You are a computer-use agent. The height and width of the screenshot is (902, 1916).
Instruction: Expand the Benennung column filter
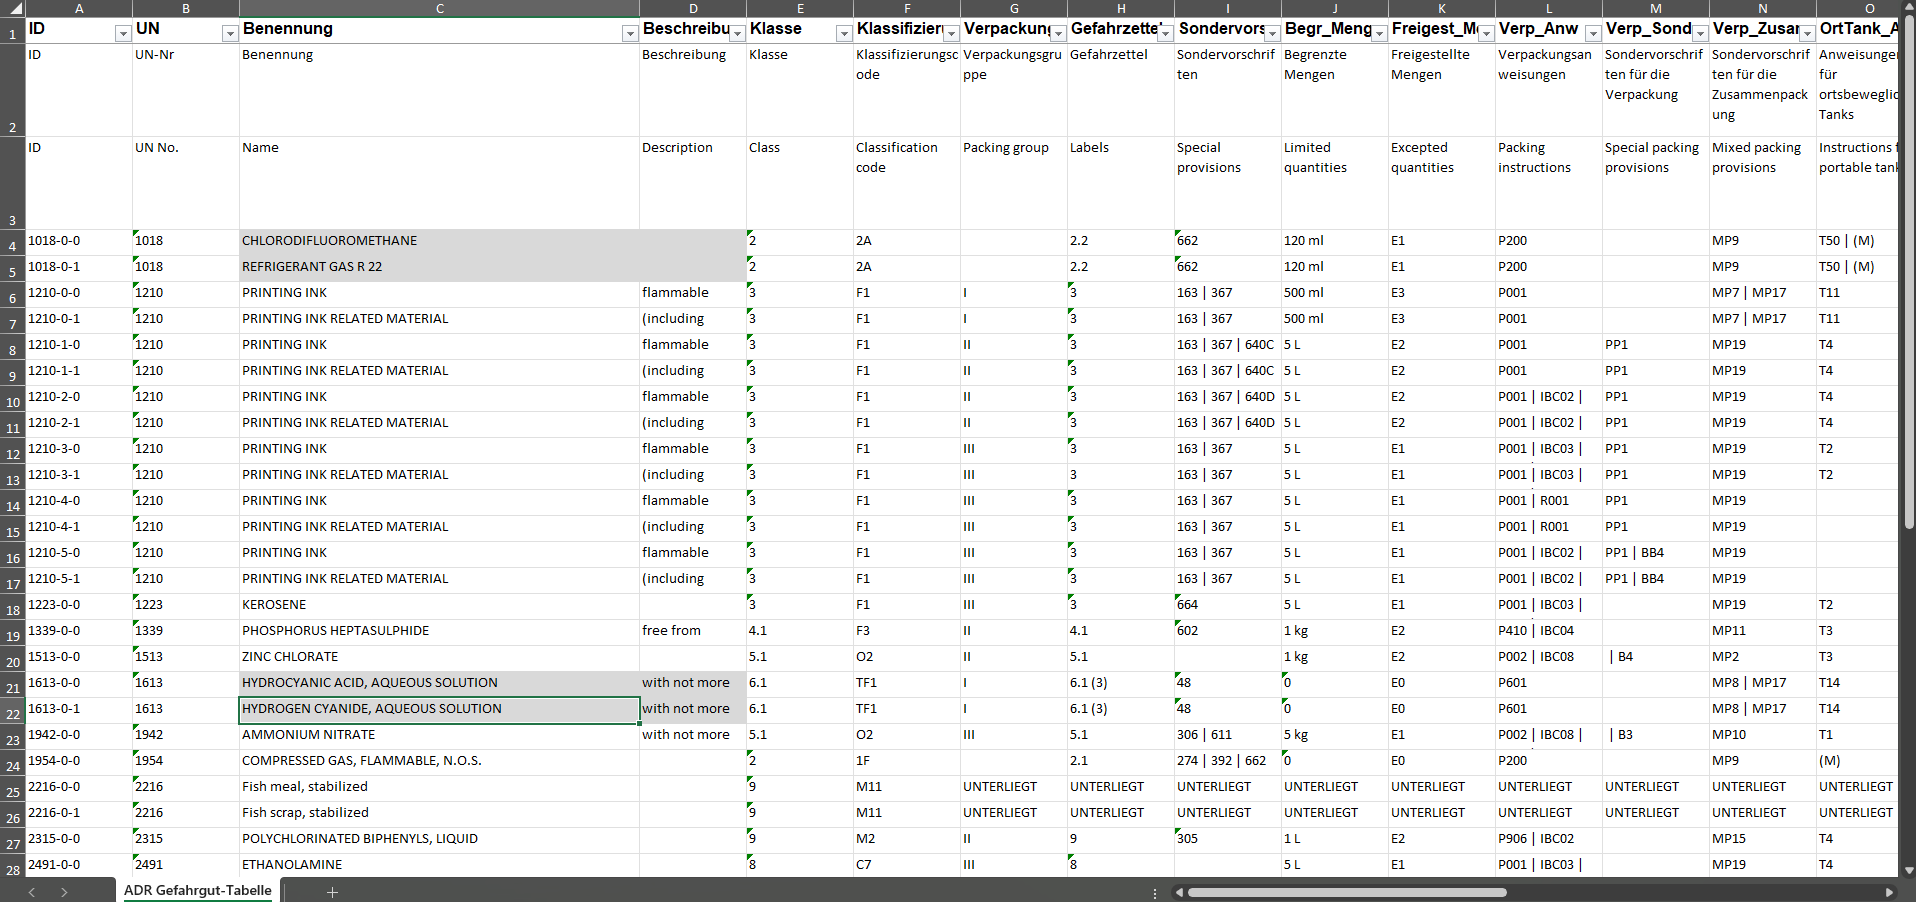[629, 34]
